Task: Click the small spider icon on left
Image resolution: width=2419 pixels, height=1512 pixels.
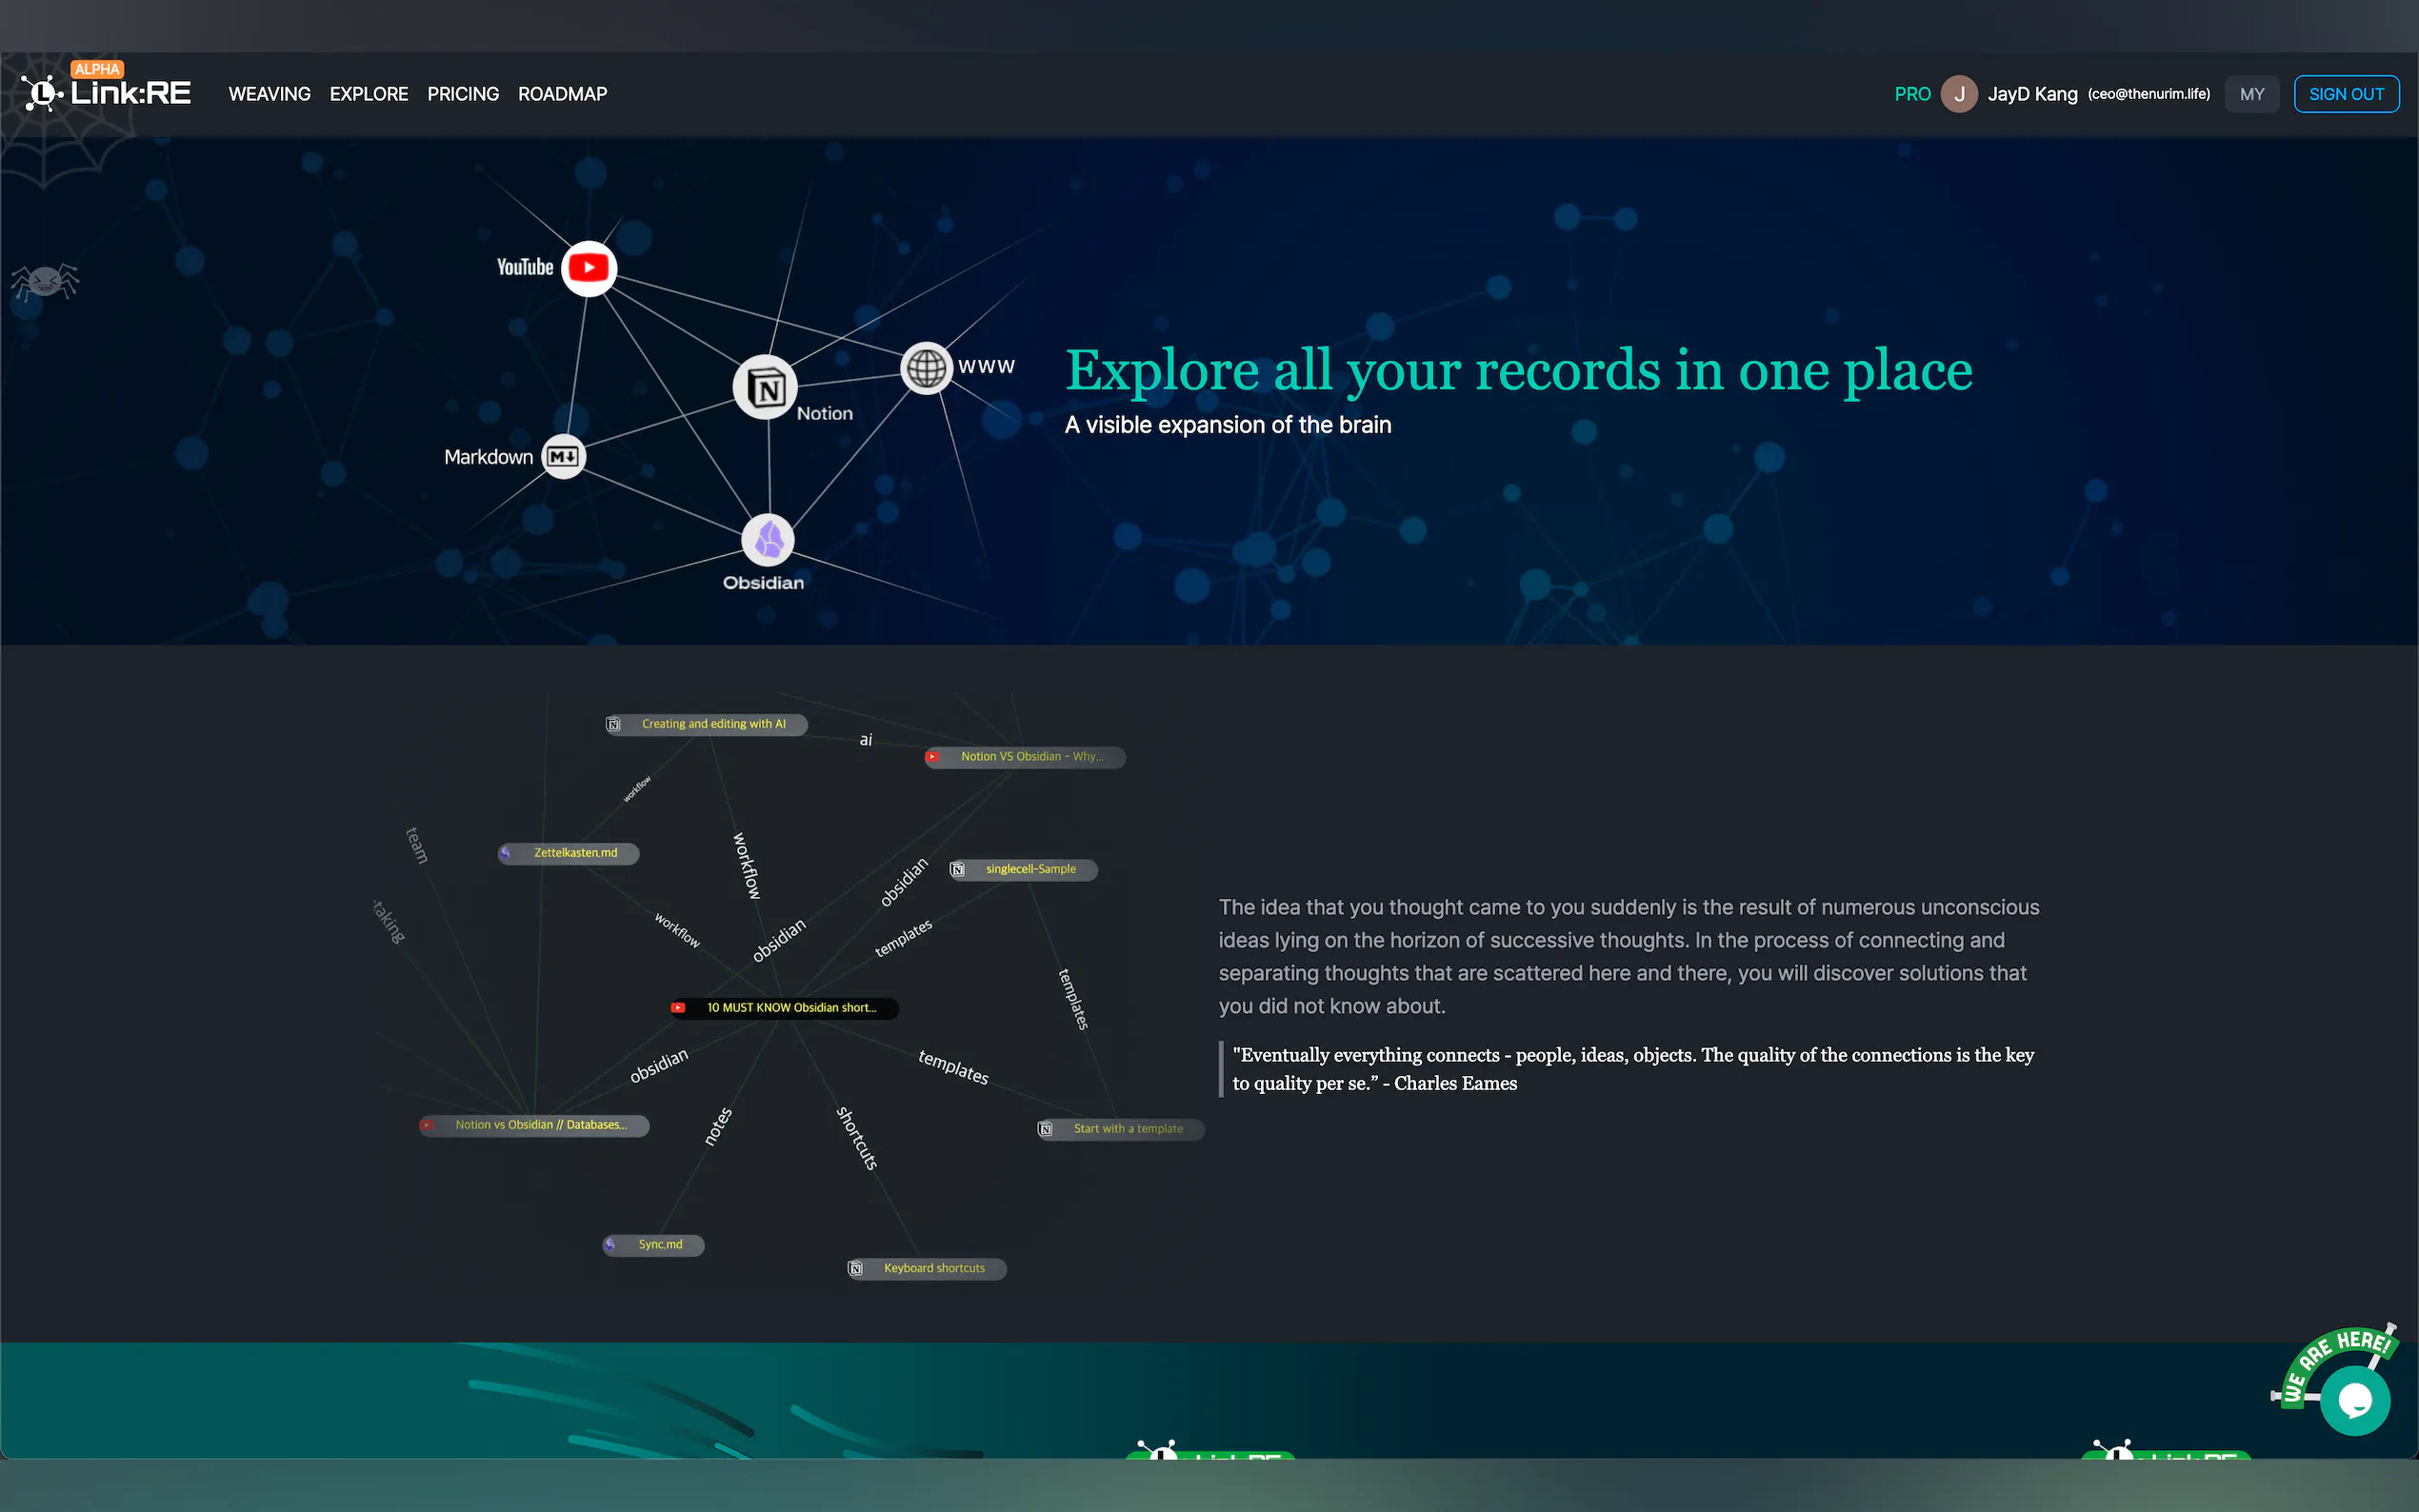Action: click(44, 282)
